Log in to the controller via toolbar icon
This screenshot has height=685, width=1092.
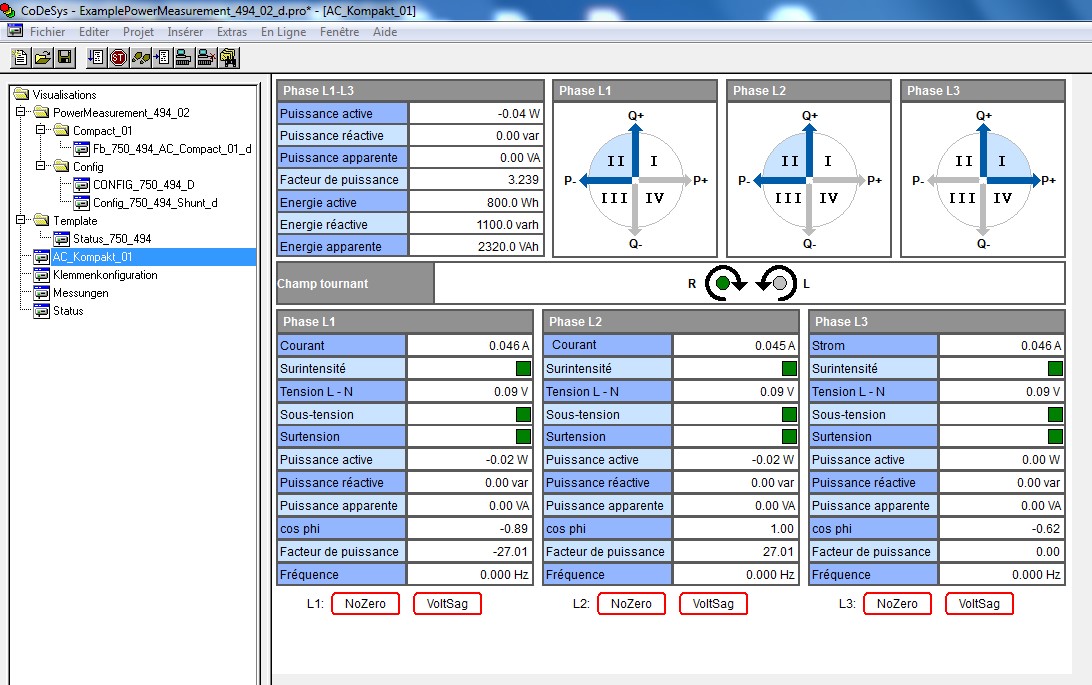[x=184, y=57]
